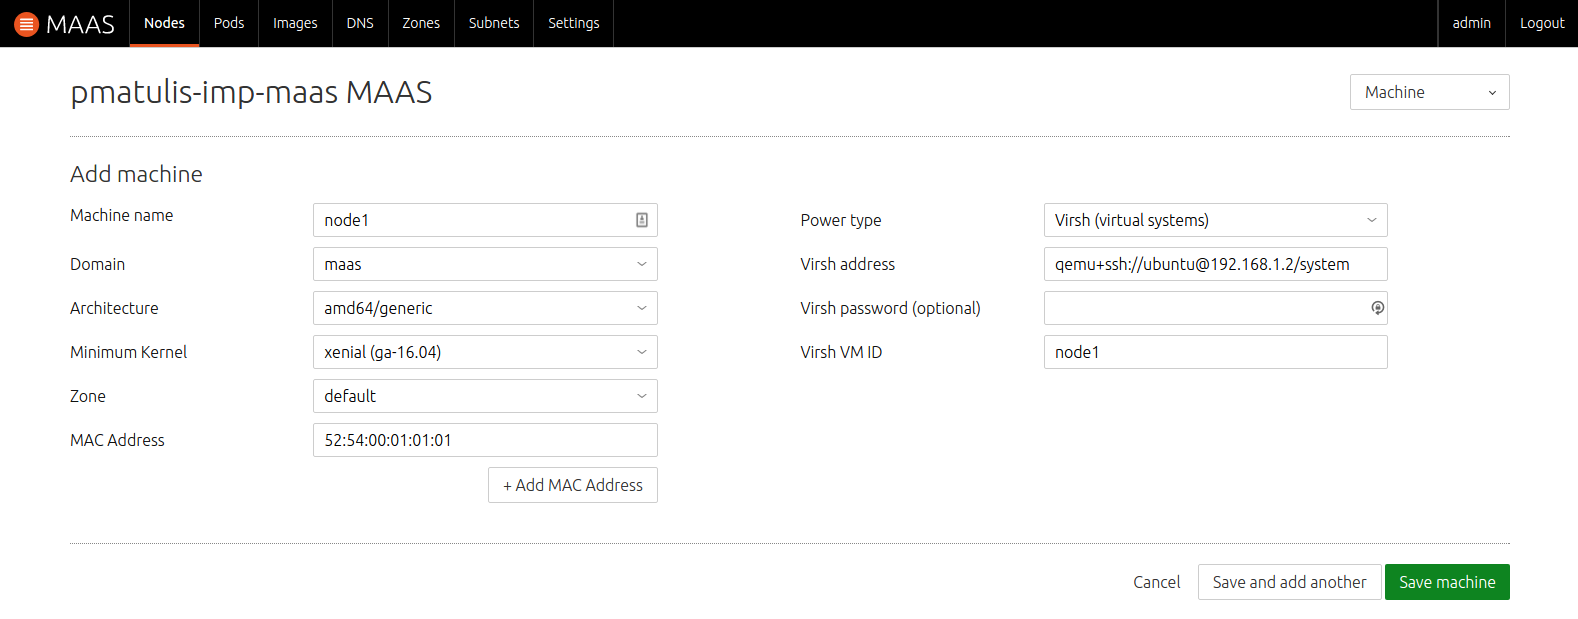Open the Power type dropdown
Viewport: 1578px width, 619px height.
(x=1216, y=220)
